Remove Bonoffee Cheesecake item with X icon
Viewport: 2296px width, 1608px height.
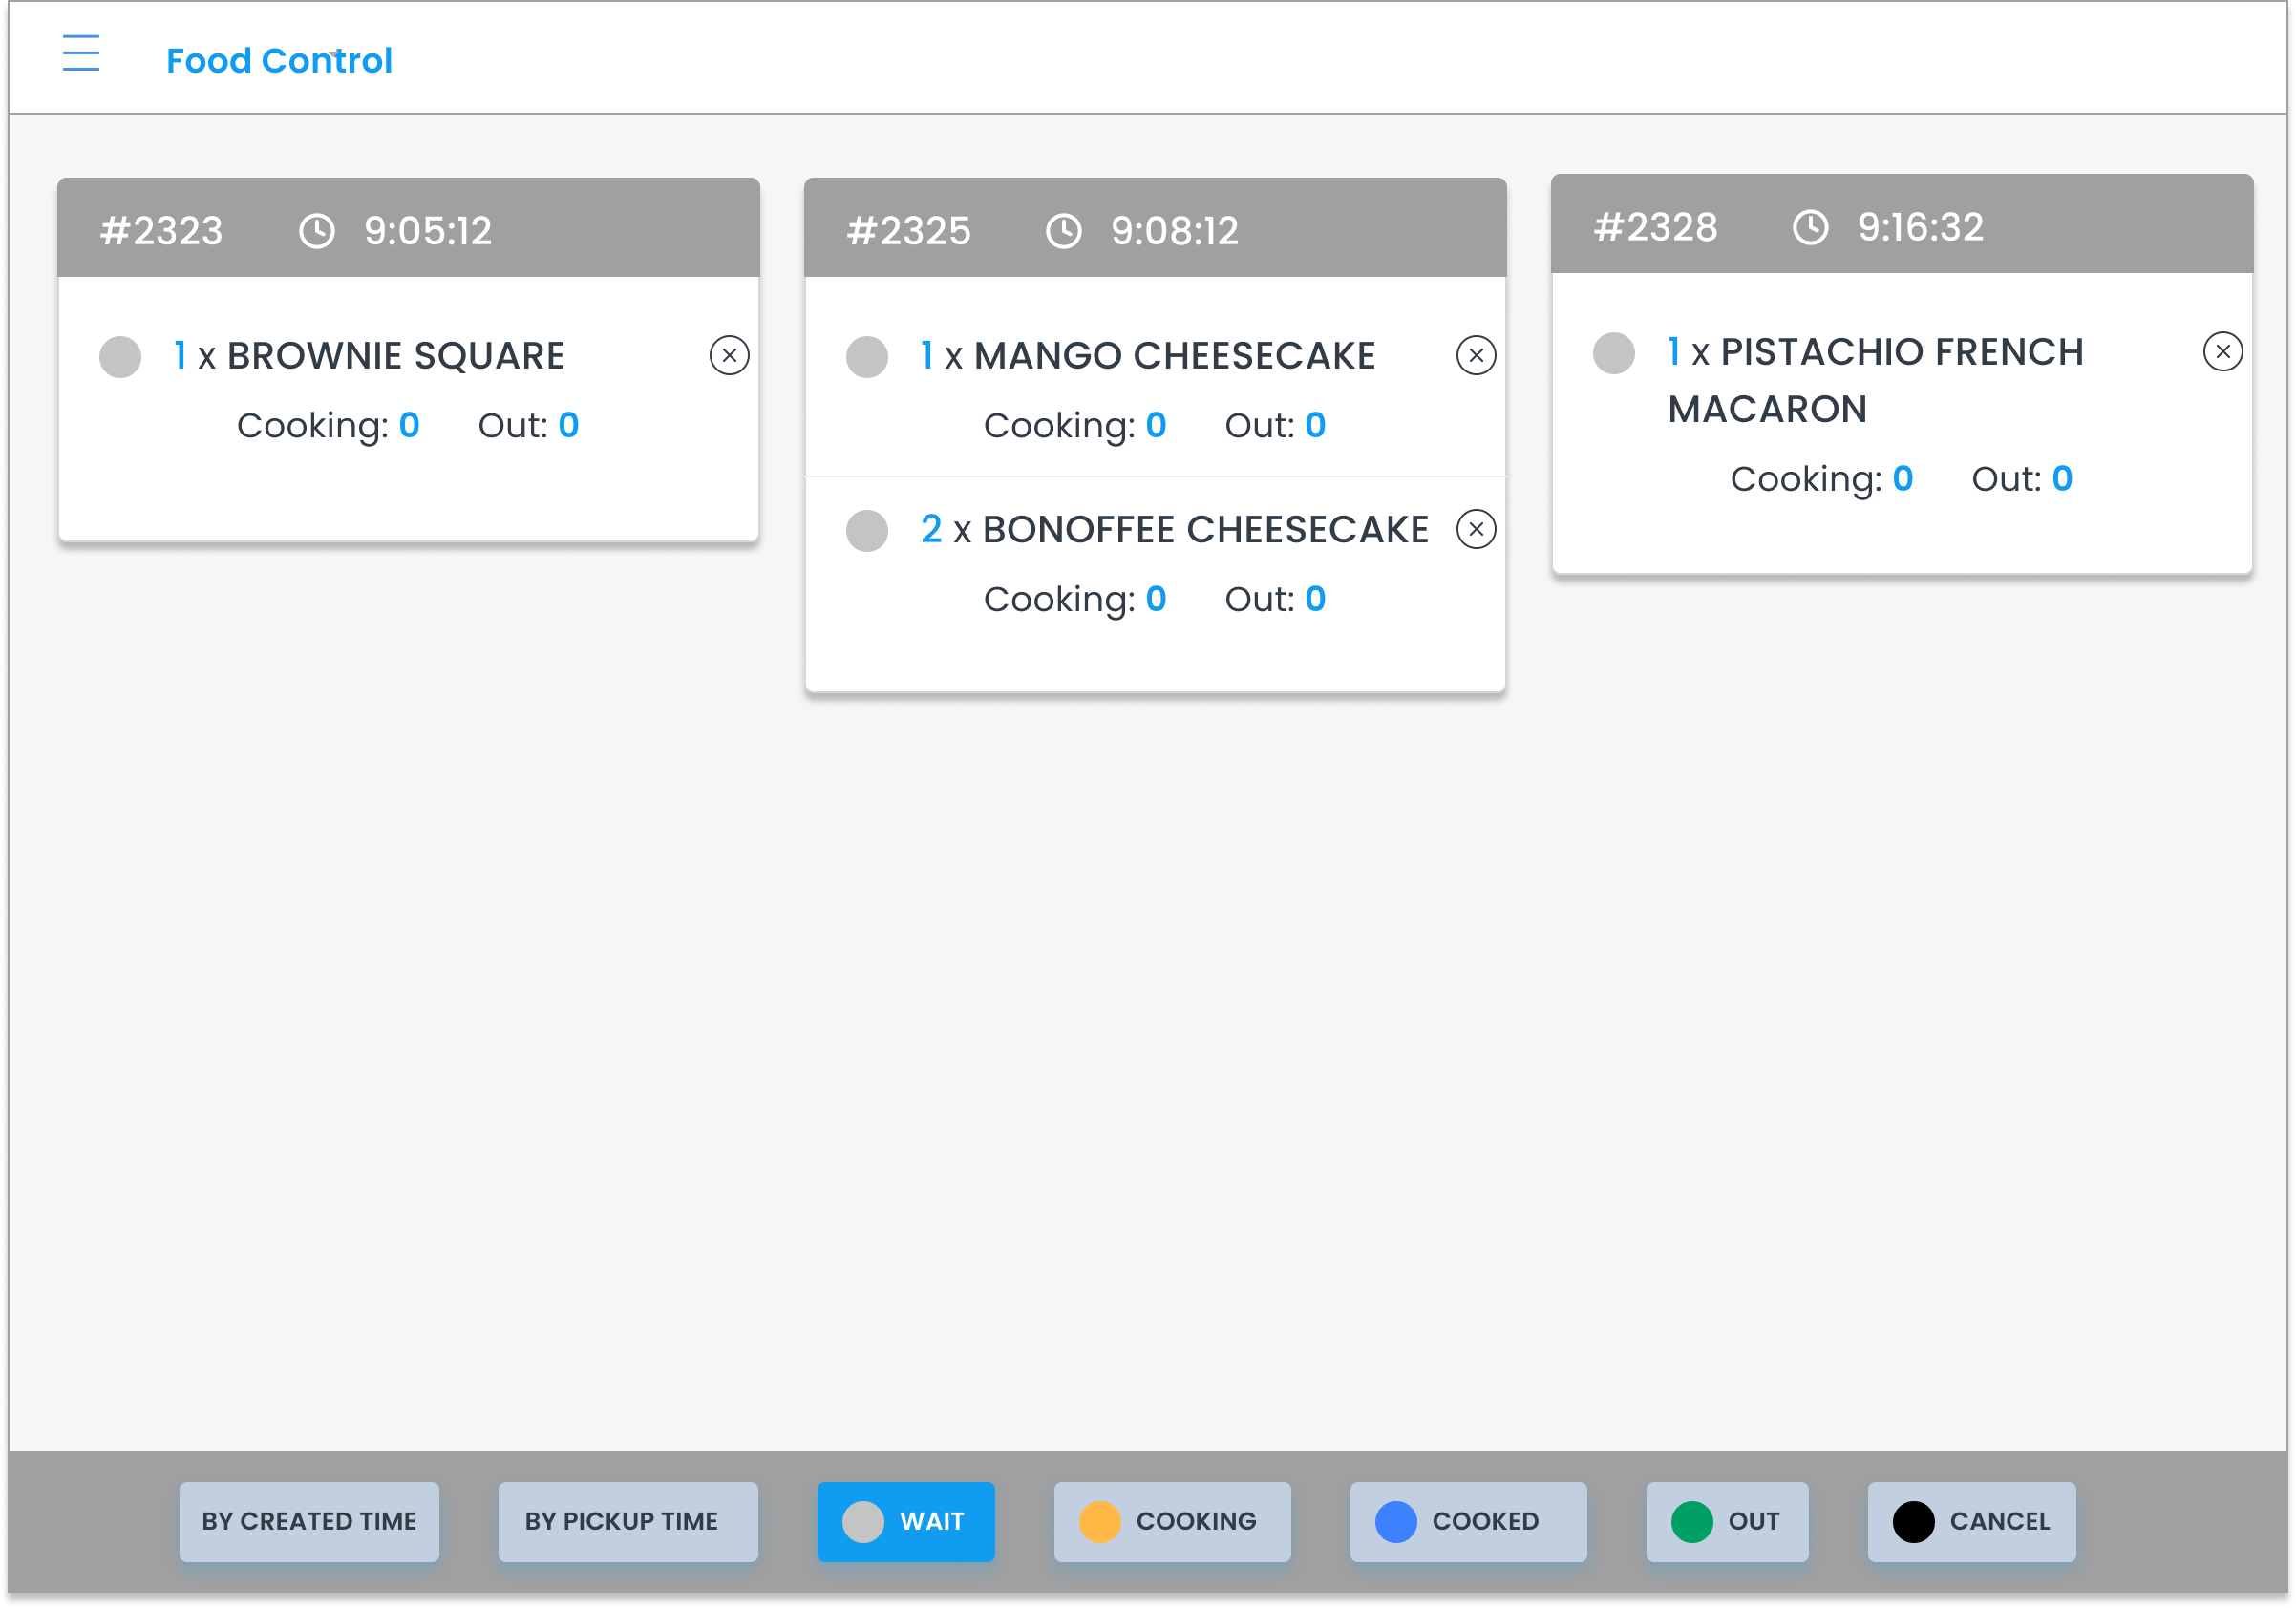(1476, 529)
